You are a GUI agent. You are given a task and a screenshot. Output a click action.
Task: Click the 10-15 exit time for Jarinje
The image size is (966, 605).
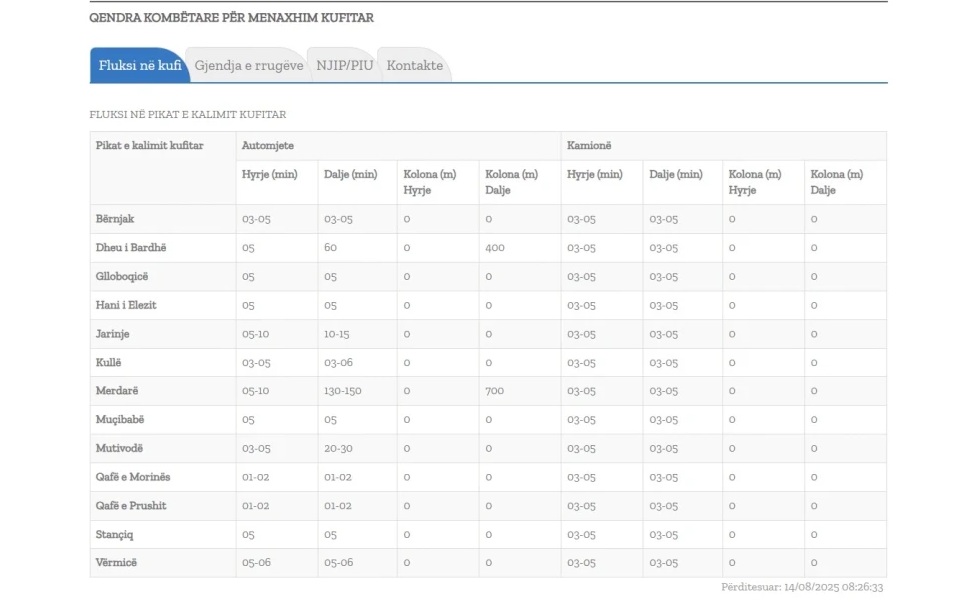(336, 334)
